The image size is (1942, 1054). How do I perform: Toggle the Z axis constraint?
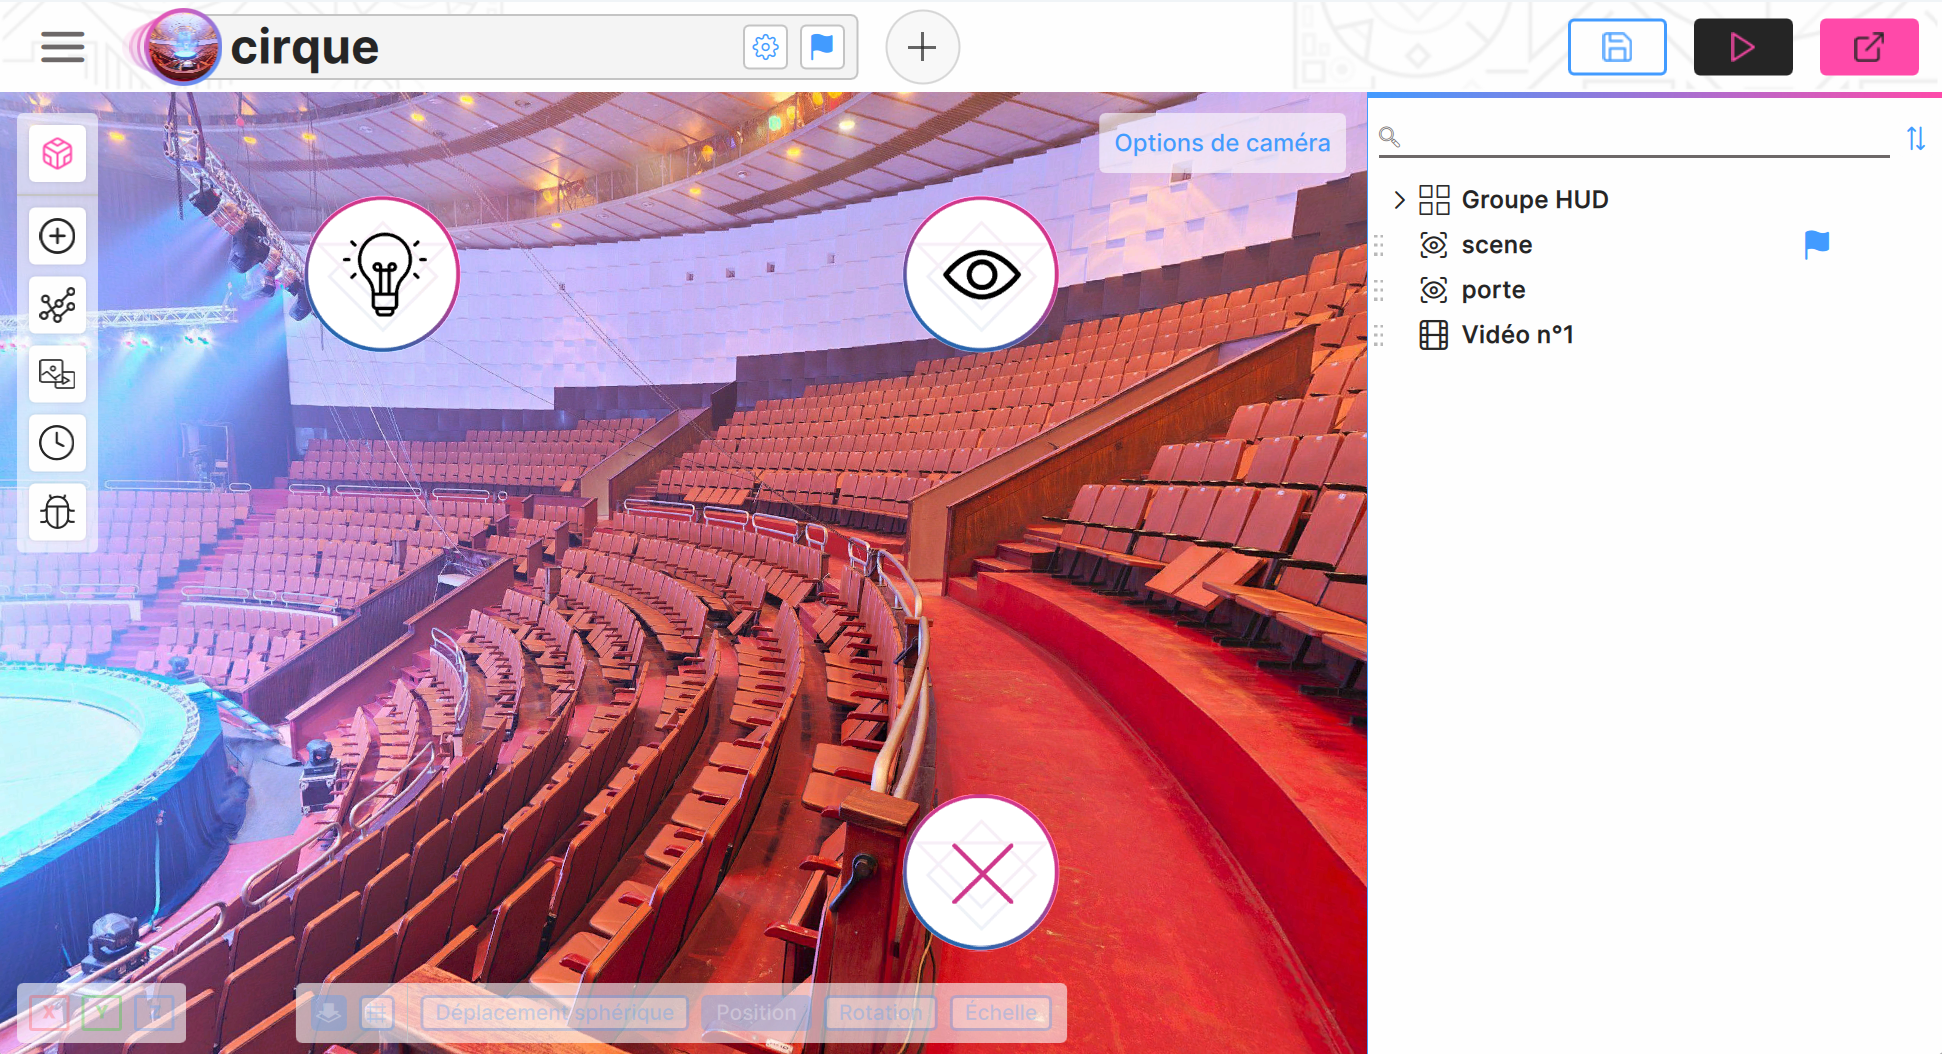click(155, 1013)
